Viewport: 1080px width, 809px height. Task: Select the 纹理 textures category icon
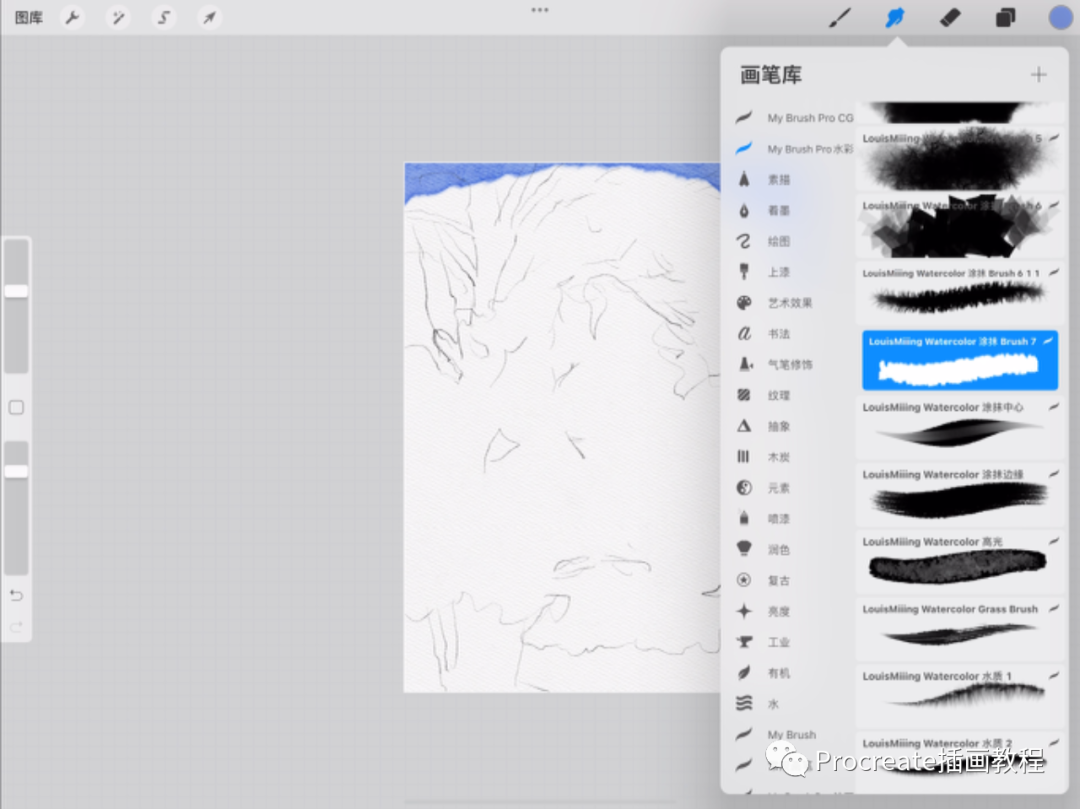[x=744, y=395]
